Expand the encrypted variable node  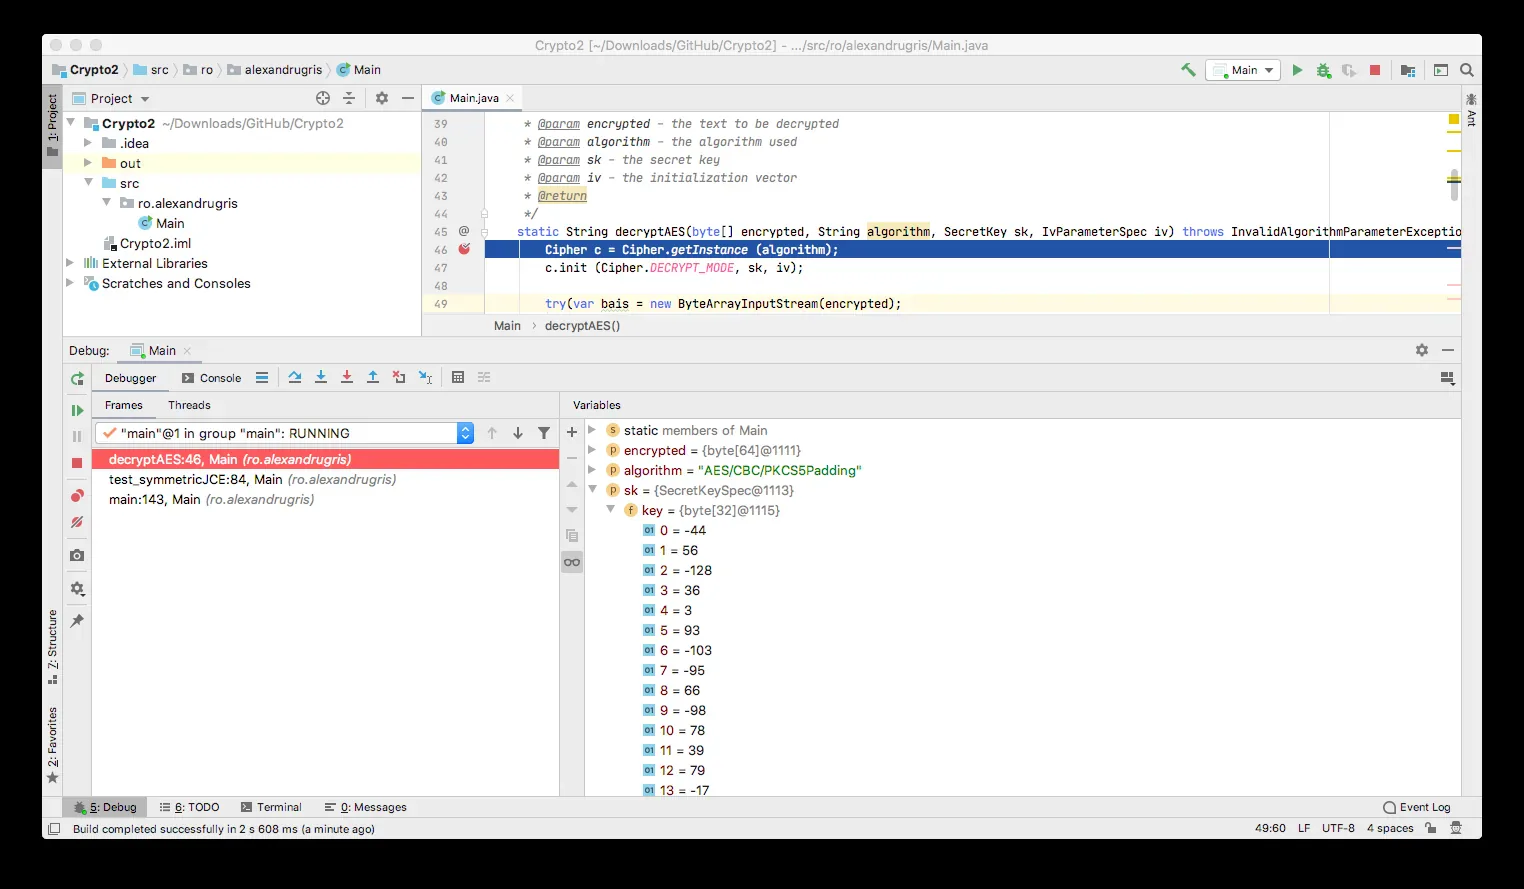592,450
